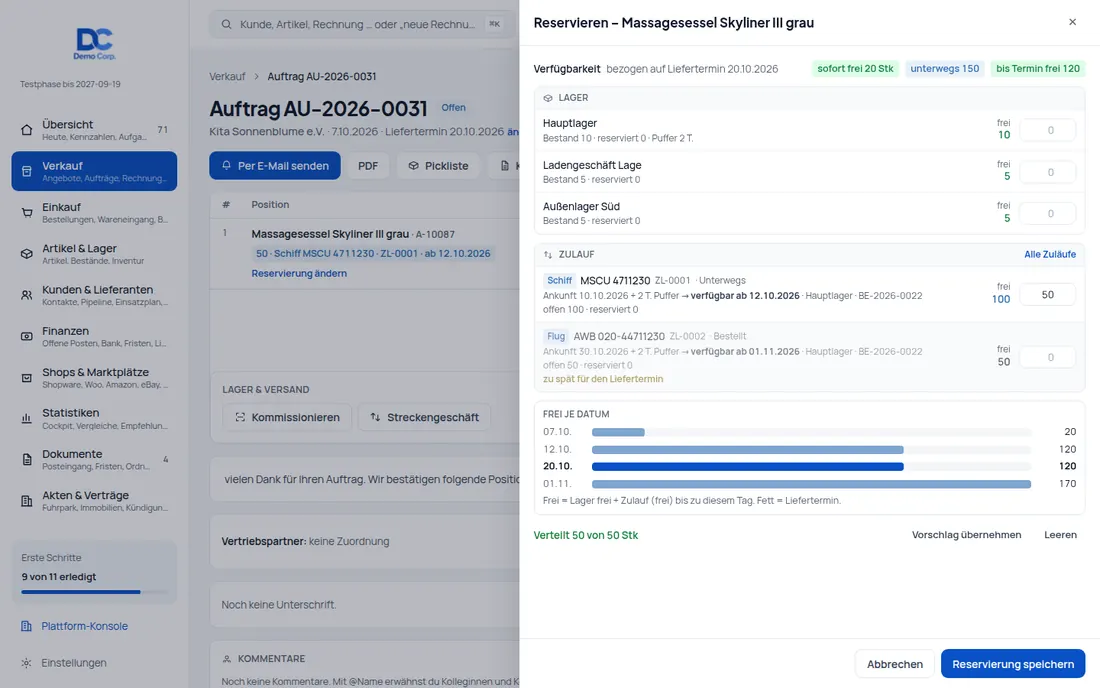The width and height of the screenshot is (1100, 688).
Task: Click the Einkauf cart icon
Action: 27,213
